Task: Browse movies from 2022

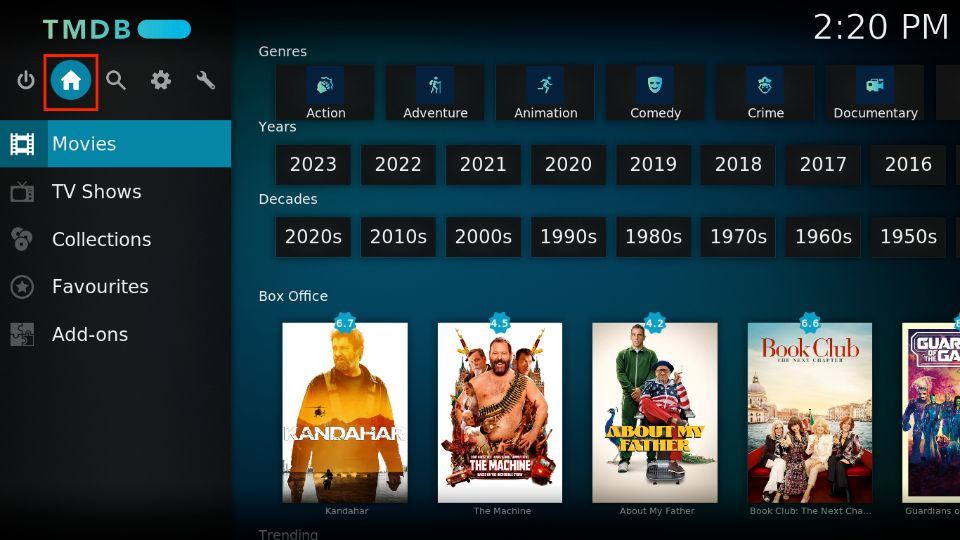Action: 399,165
